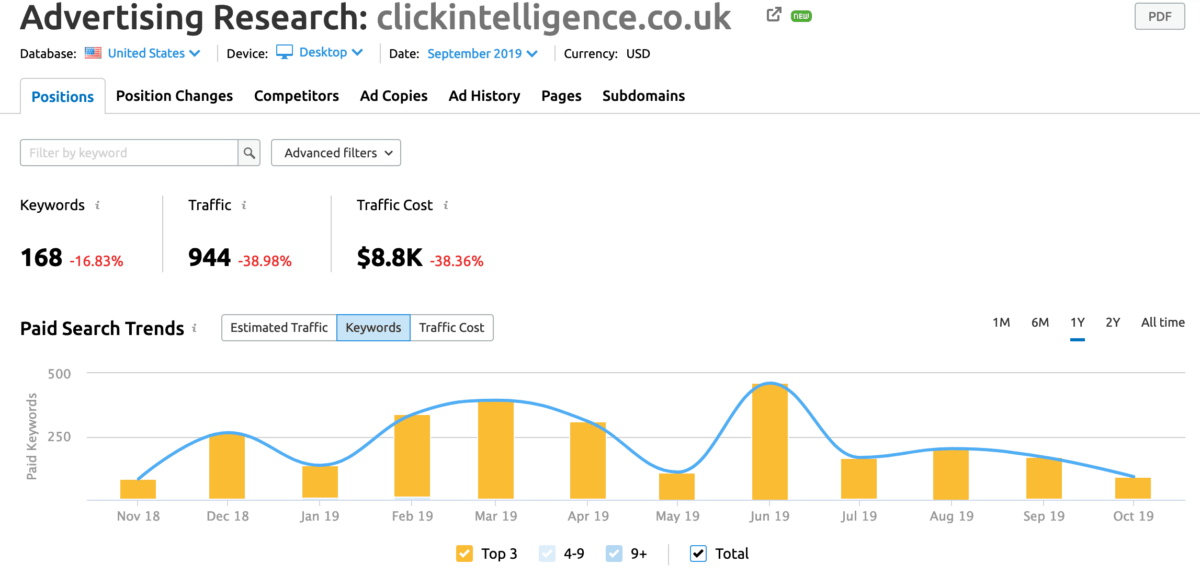Screen dimensions: 1200x576
Task: Open the September 2019 date dropdown
Action: (x=482, y=53)
